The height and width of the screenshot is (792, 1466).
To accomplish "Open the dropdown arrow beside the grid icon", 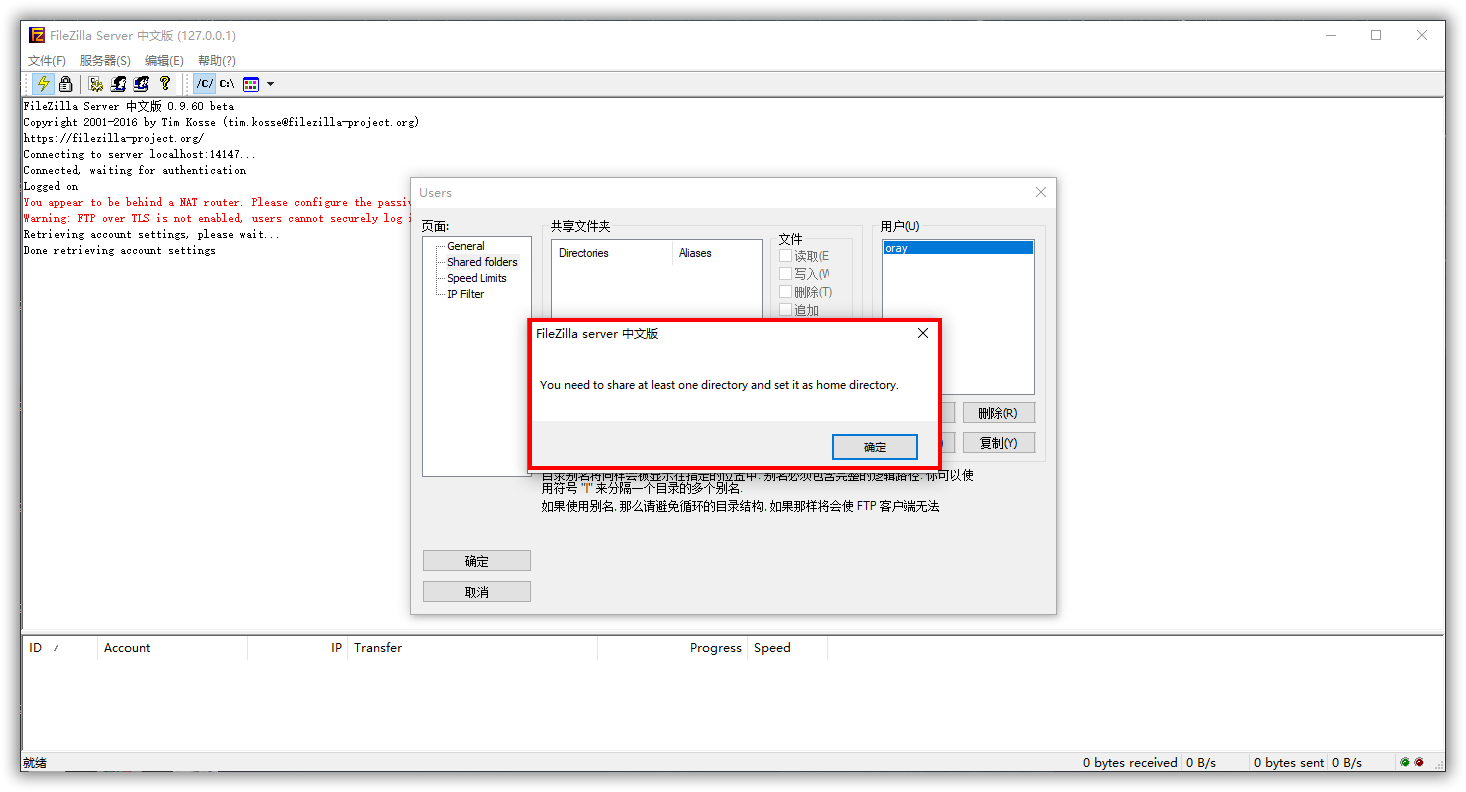I will 270,84.
